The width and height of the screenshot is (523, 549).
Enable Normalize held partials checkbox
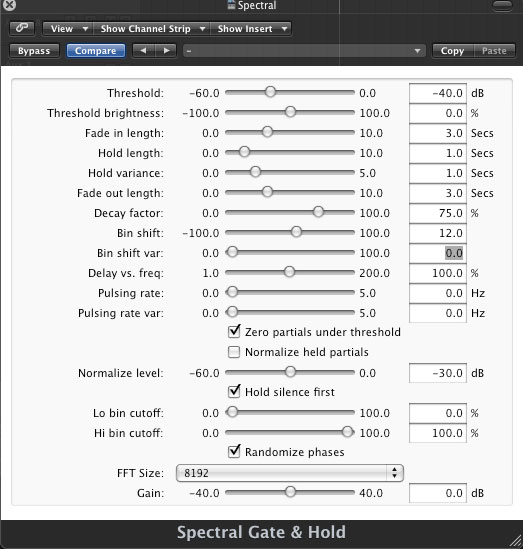[x=234, y=352]
